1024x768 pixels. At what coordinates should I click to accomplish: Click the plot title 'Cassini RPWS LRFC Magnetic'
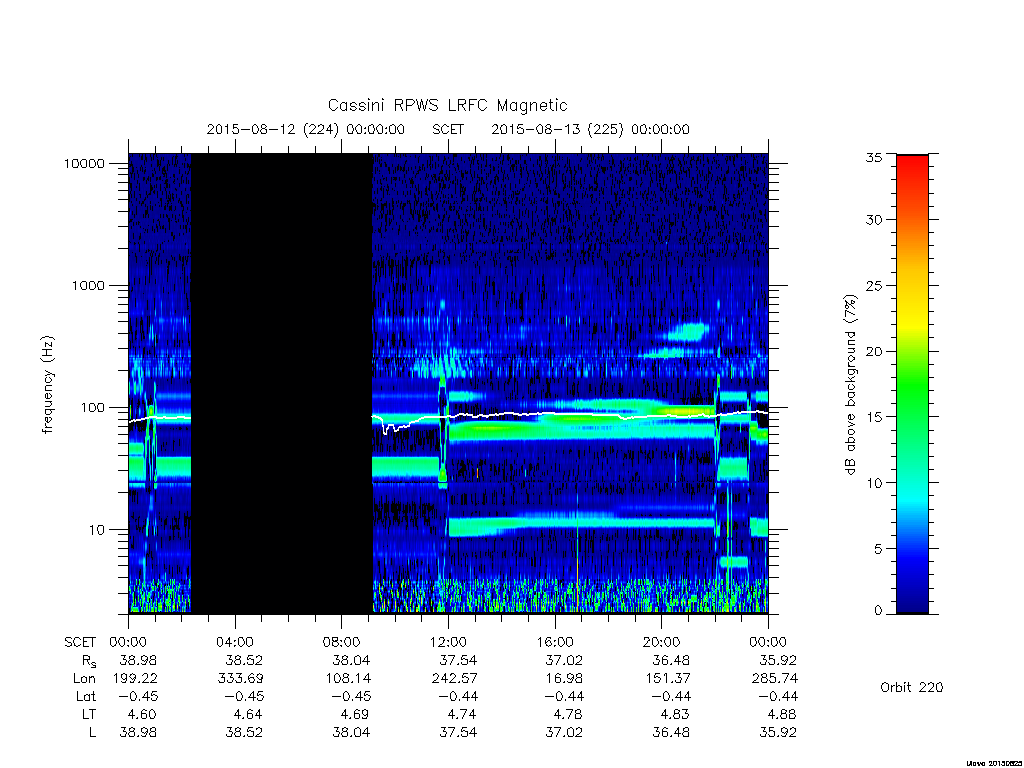coord(447,106)
